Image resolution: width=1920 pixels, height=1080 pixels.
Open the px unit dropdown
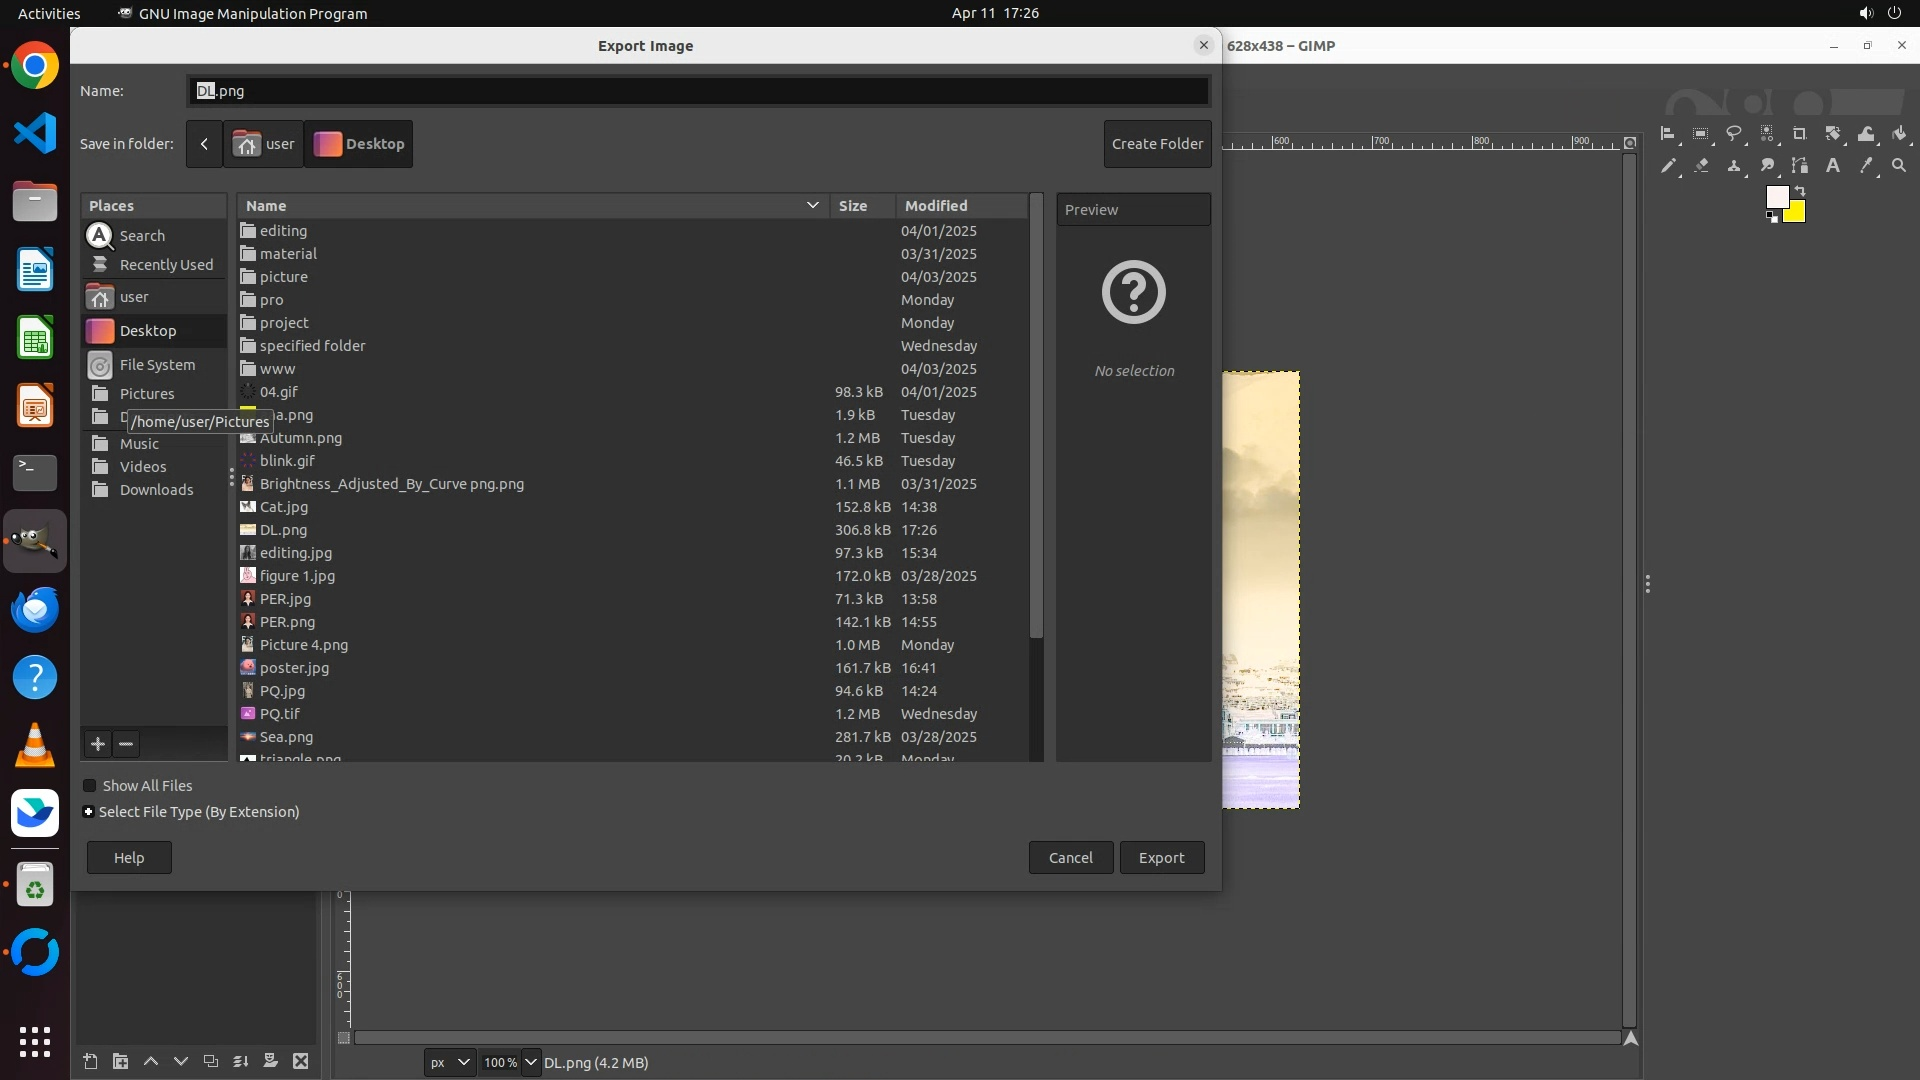pyautogui.click(x=449, y=1062)
